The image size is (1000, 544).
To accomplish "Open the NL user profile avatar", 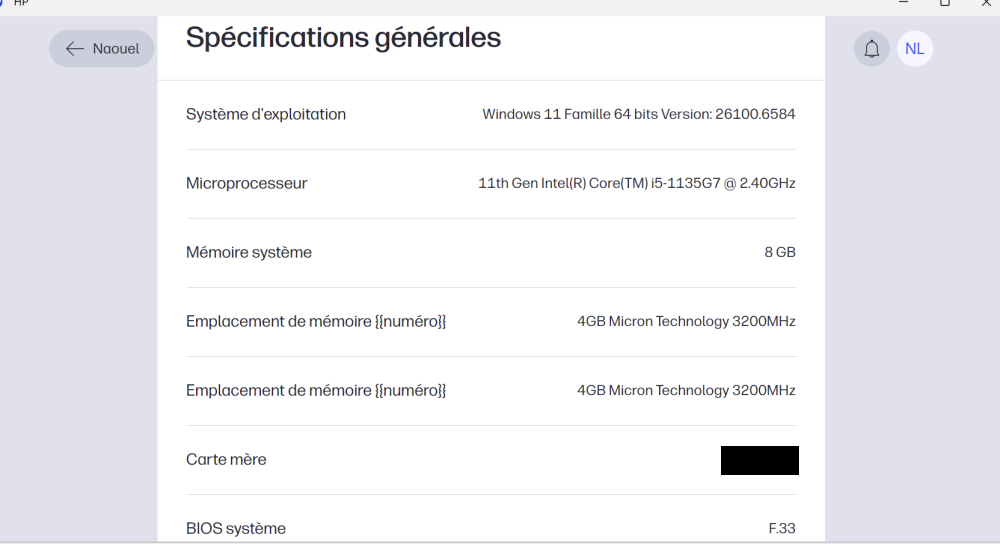I will pos(914,49).
